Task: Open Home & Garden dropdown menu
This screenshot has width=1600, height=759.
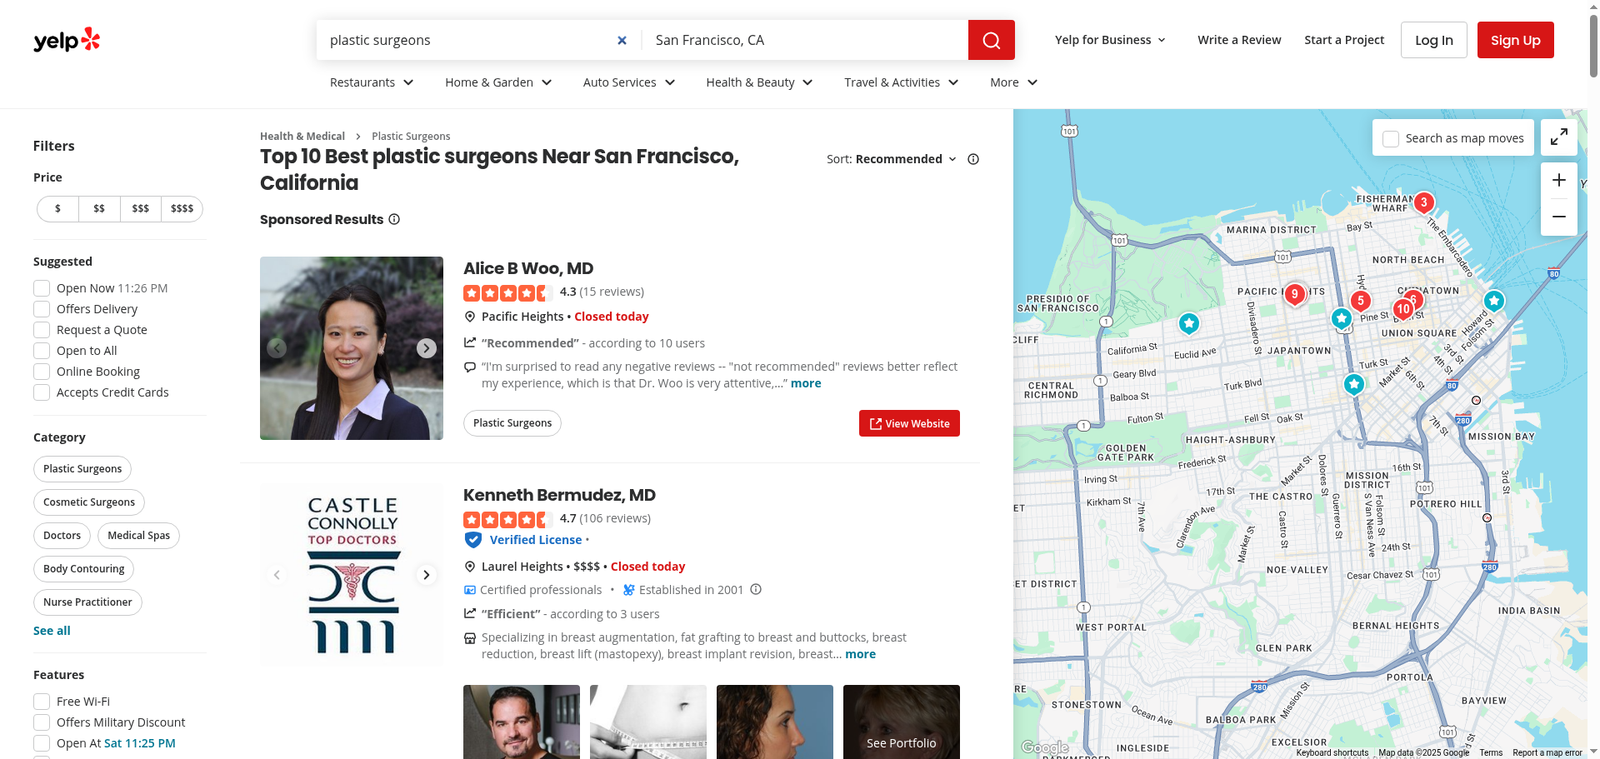Action: pyautogui.click(x=499, y=82)
